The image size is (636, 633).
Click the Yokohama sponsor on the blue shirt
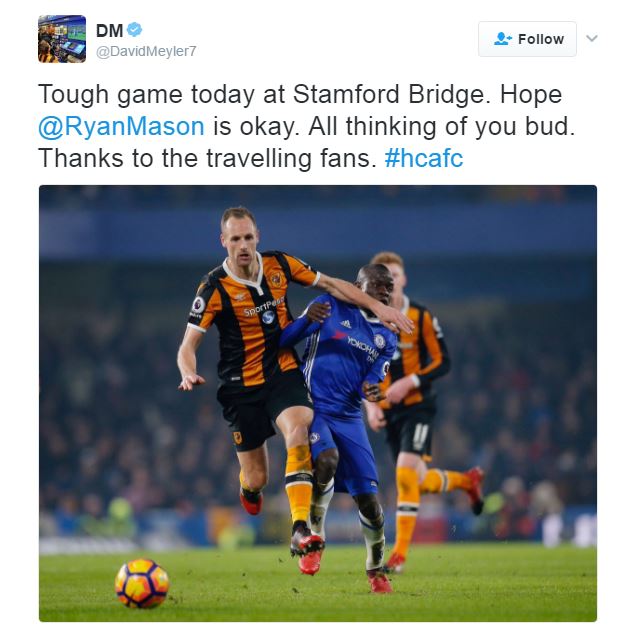pos(362,348)
